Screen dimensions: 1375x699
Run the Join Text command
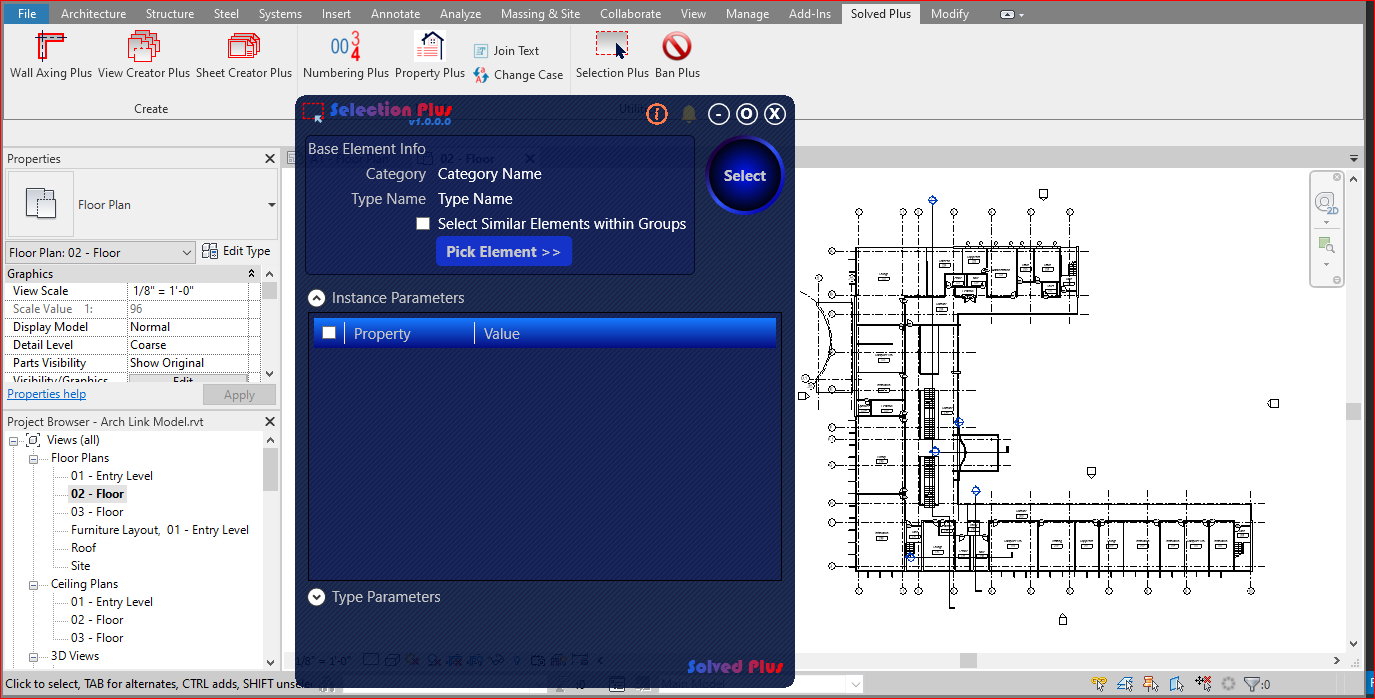[506, 50]
